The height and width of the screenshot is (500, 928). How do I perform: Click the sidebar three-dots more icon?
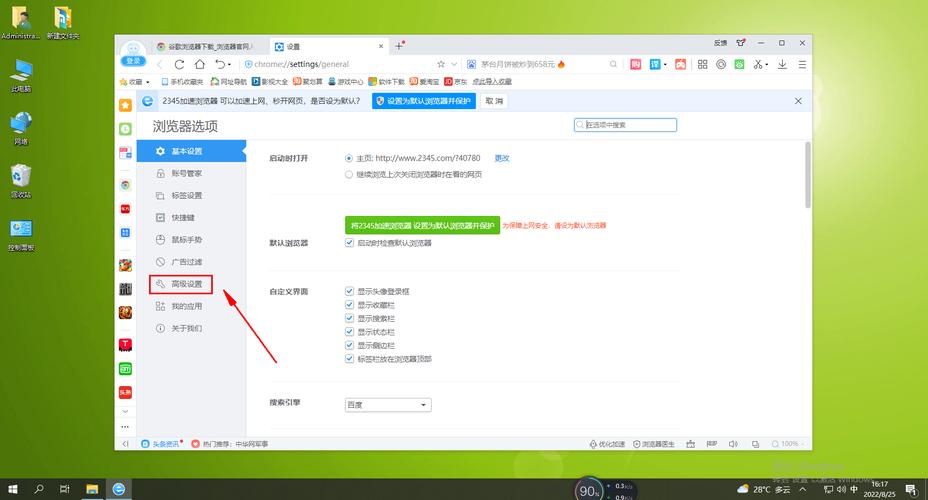(x=125, y=426)
